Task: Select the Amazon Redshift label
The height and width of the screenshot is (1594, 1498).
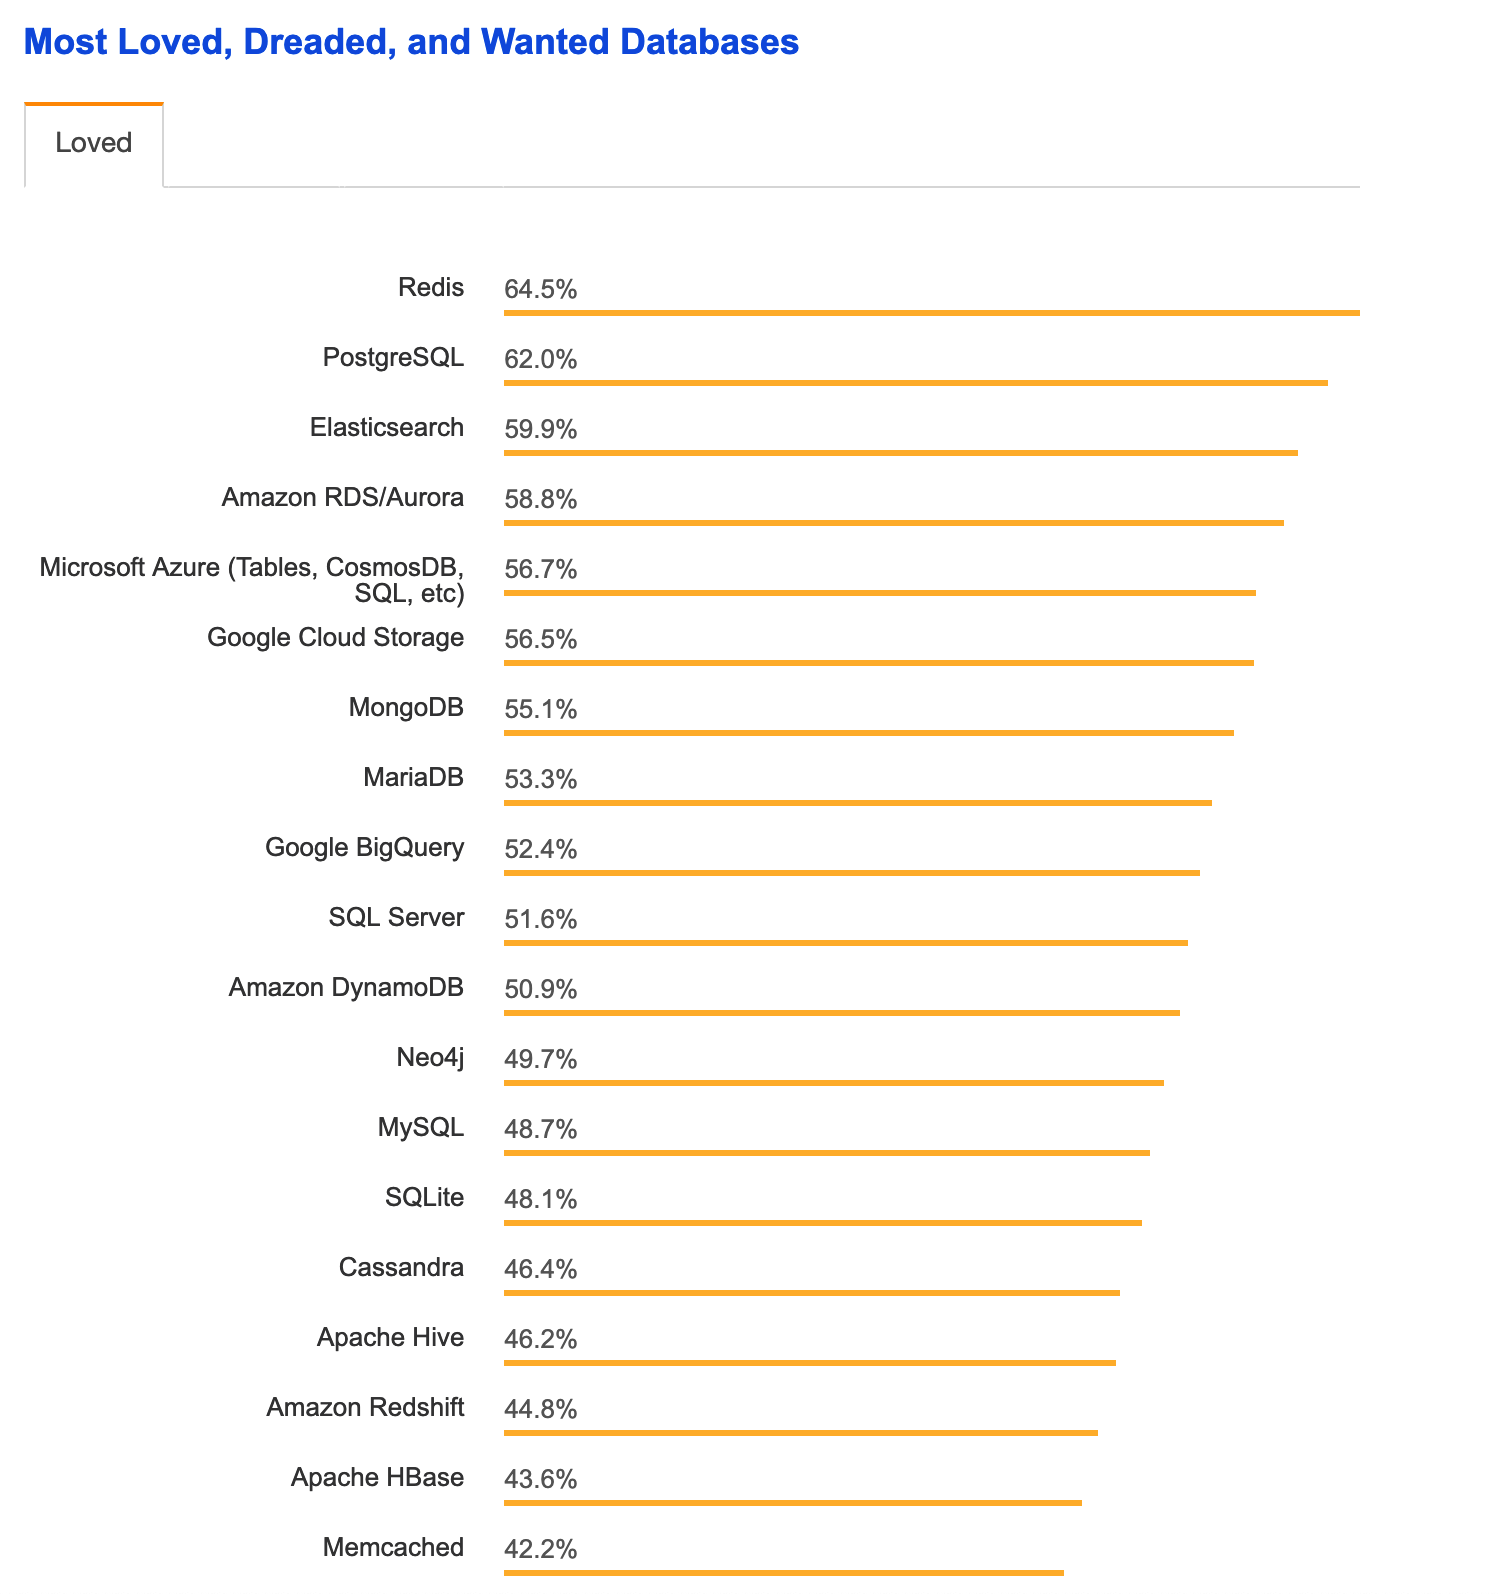Action: pyautogui.click(x=365, y=1408)
